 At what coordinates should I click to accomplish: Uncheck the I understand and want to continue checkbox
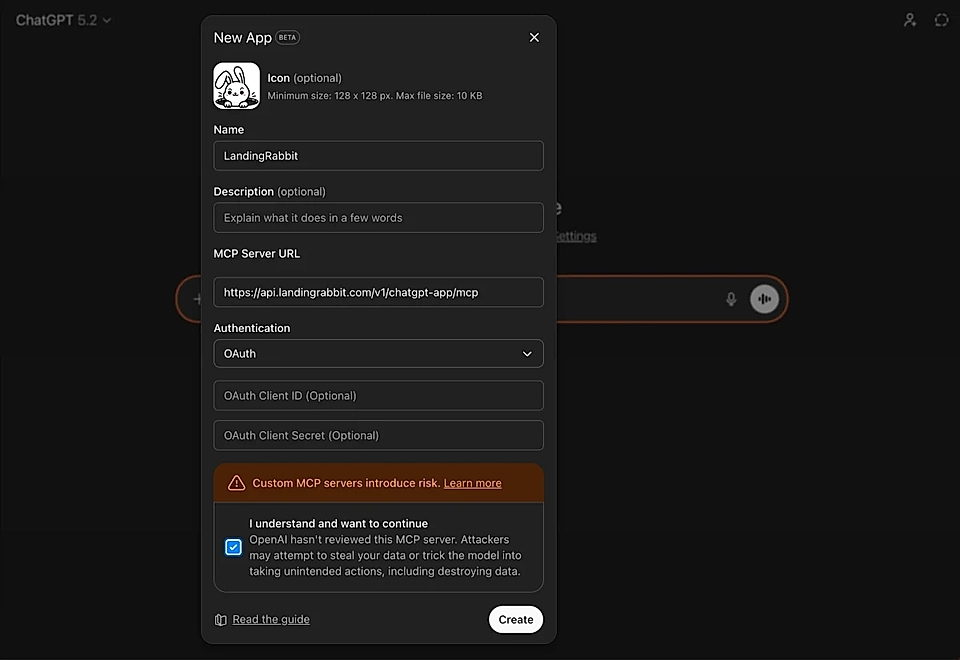coord(233,547)
